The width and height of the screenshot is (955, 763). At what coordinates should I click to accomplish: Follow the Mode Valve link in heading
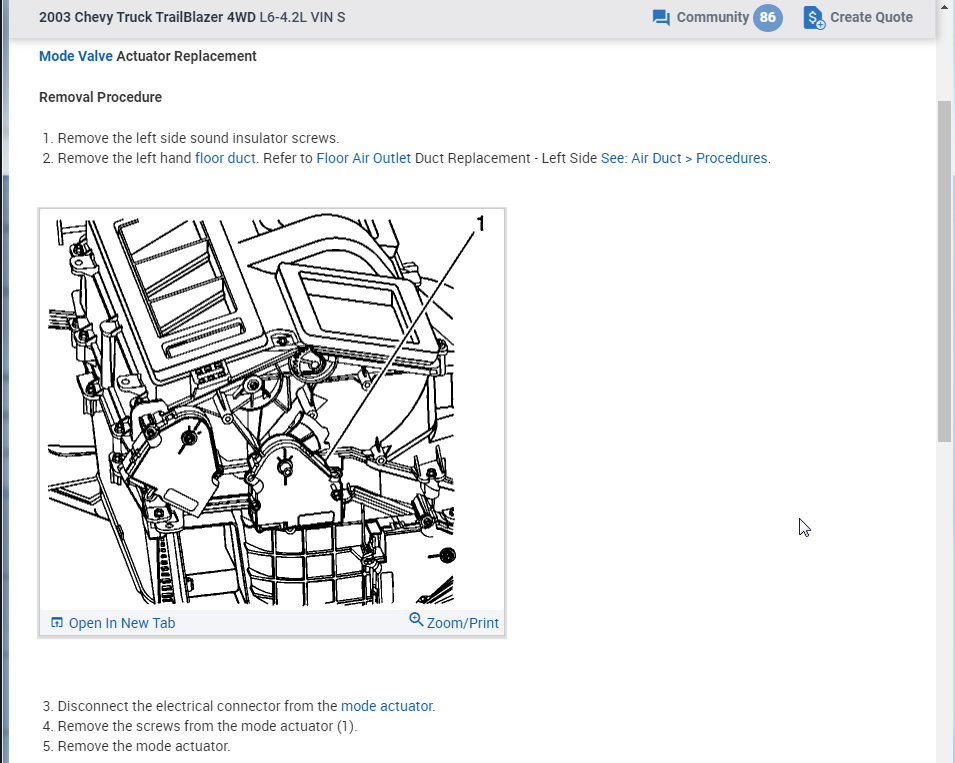76,56
